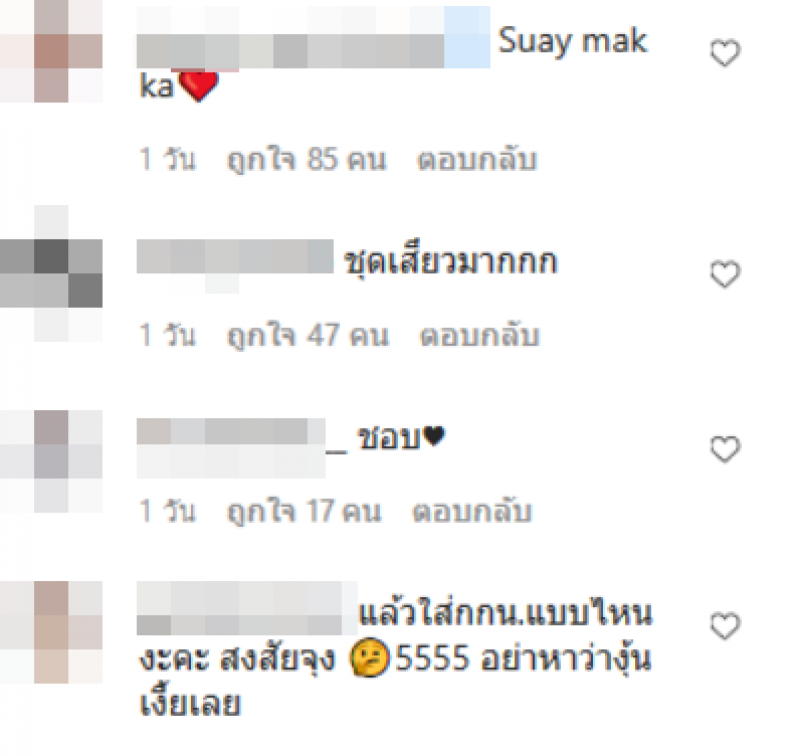Click "1 วัน" timestamp of first comment
This screenshot has width=800, height=756.
[x=167, y=159]
